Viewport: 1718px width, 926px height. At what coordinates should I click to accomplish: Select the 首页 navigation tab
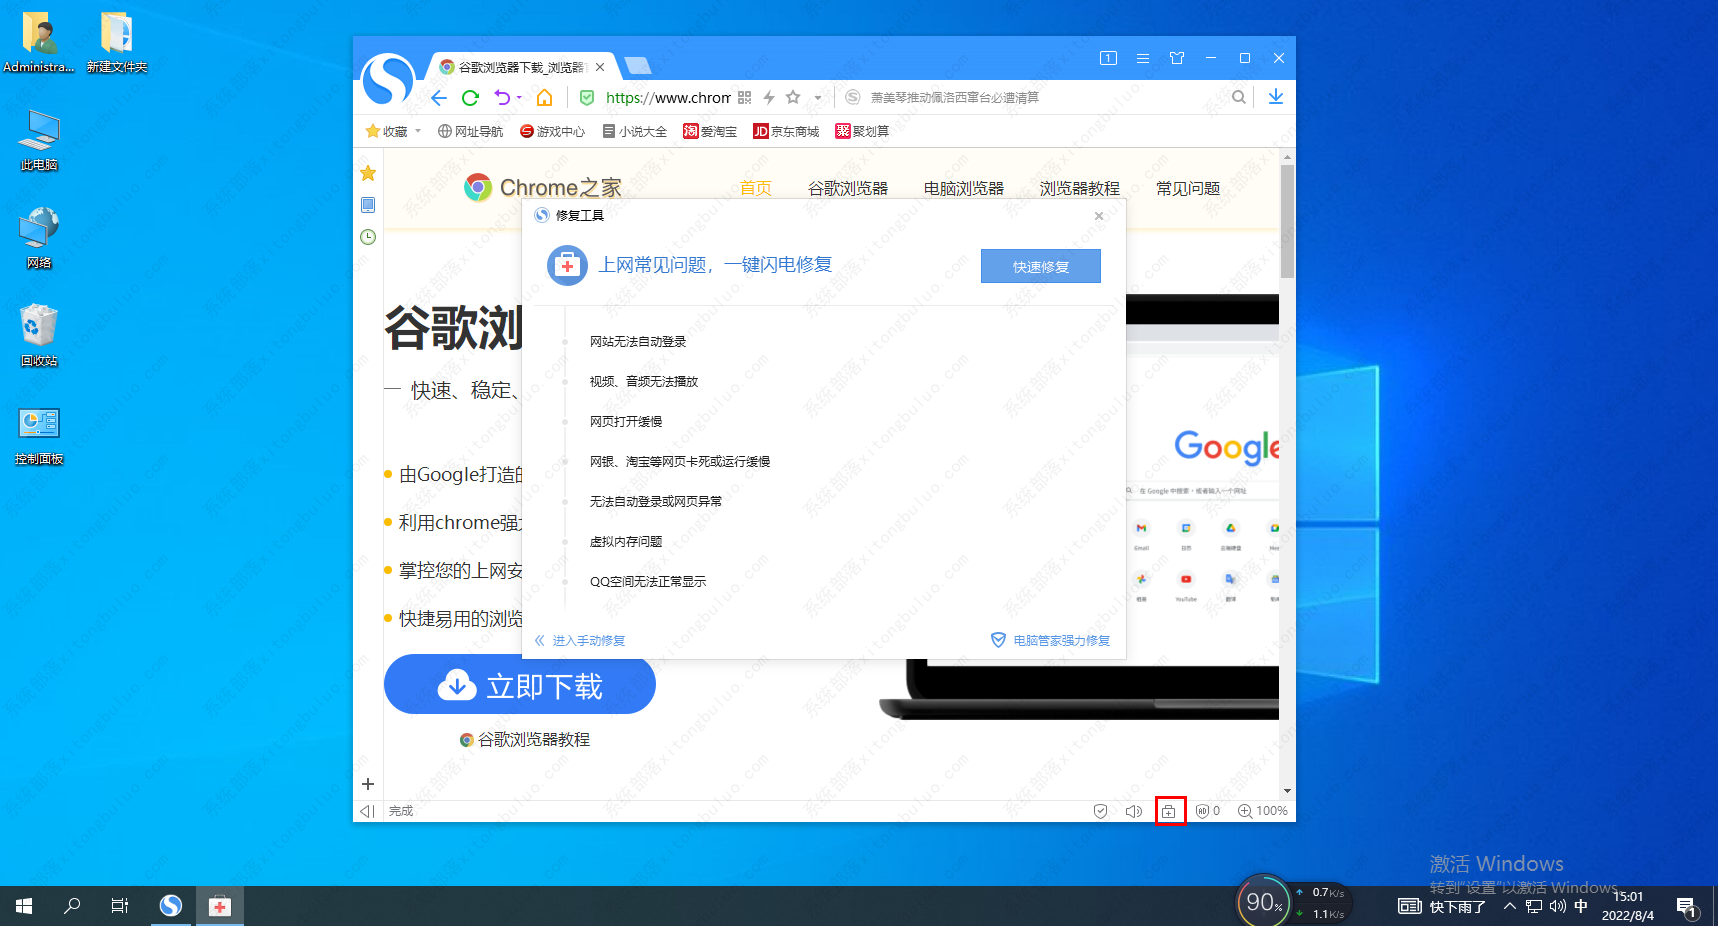[x=756, y=188]
